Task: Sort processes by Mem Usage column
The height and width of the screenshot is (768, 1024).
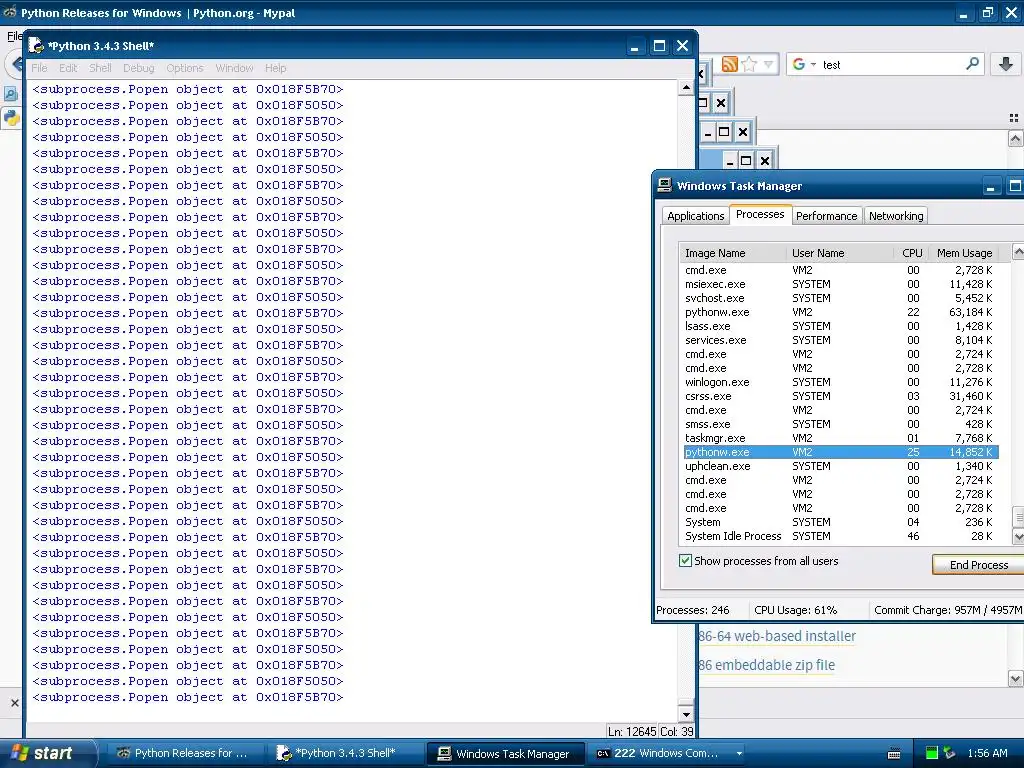Action: (965, 253)
